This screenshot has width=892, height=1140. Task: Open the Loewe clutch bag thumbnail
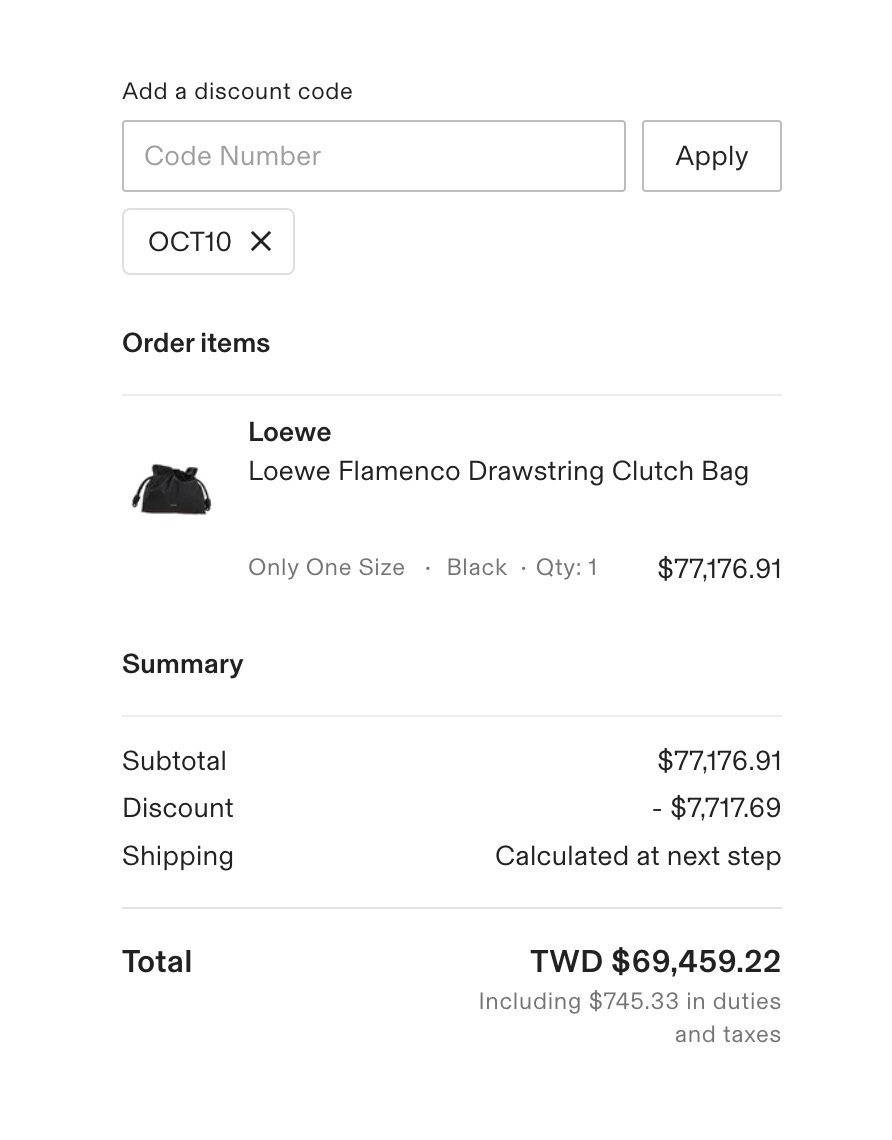point(172,489)
